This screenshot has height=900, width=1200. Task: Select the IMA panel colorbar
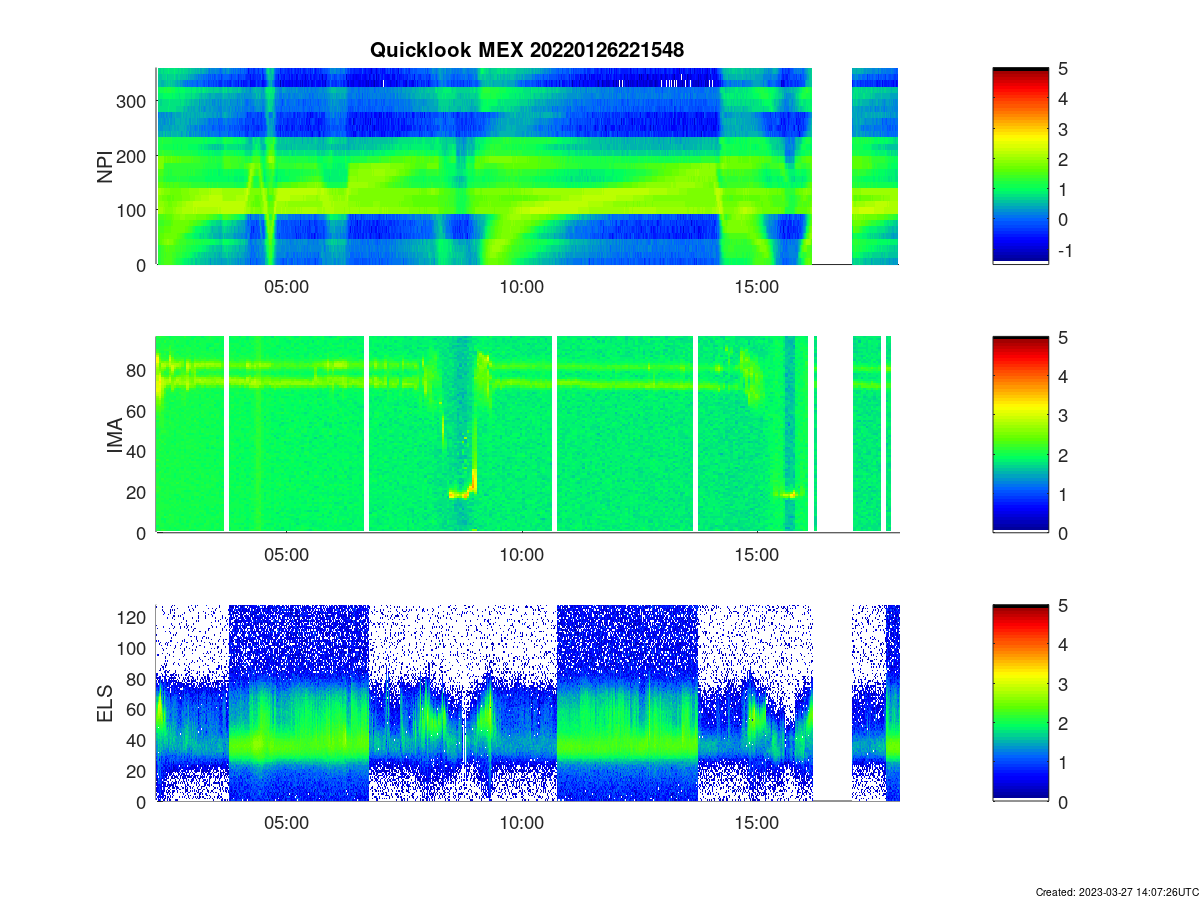click(1021, 435)
